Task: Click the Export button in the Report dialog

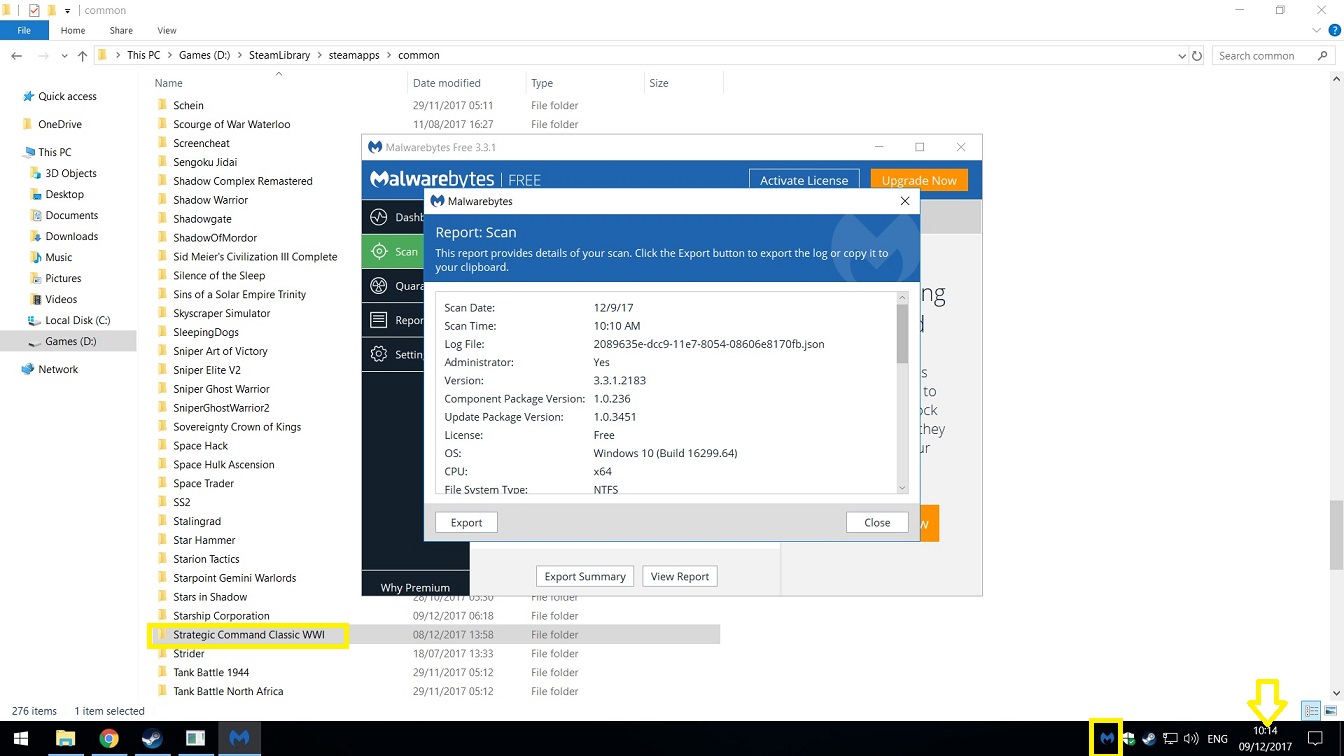Action: click(x=466, y=522)
